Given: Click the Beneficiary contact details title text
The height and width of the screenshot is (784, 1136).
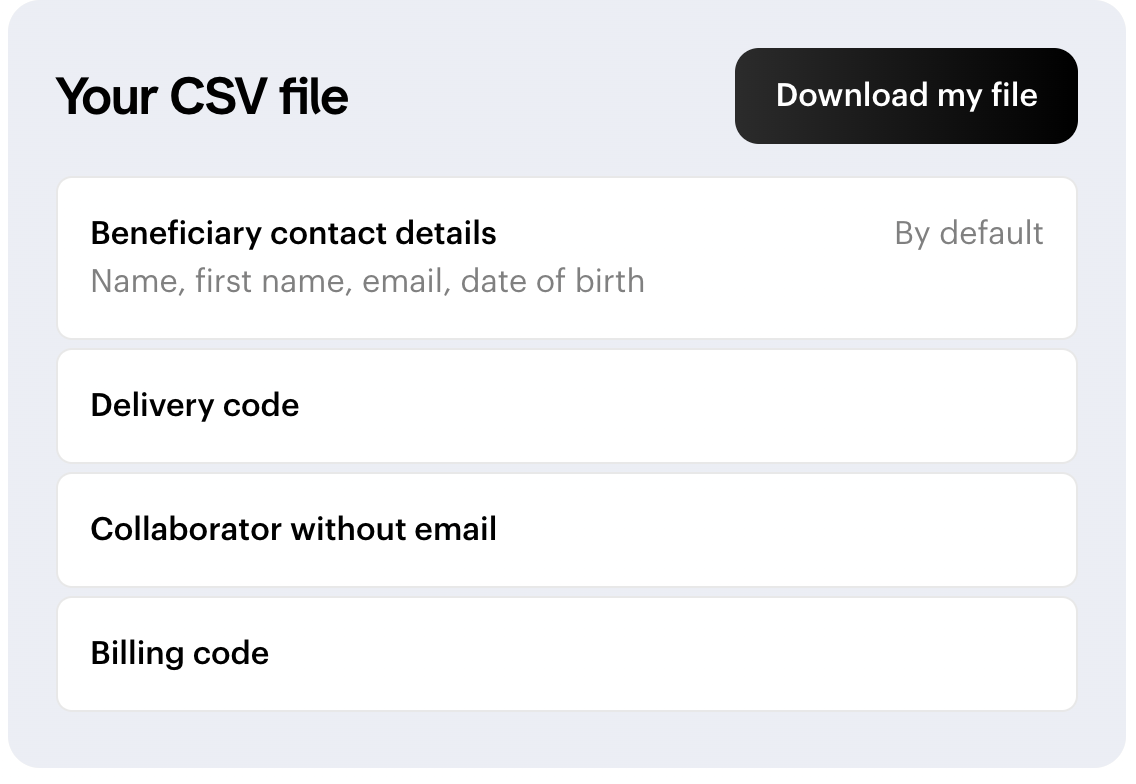Looking at the screenshot, I should (293, 233).
